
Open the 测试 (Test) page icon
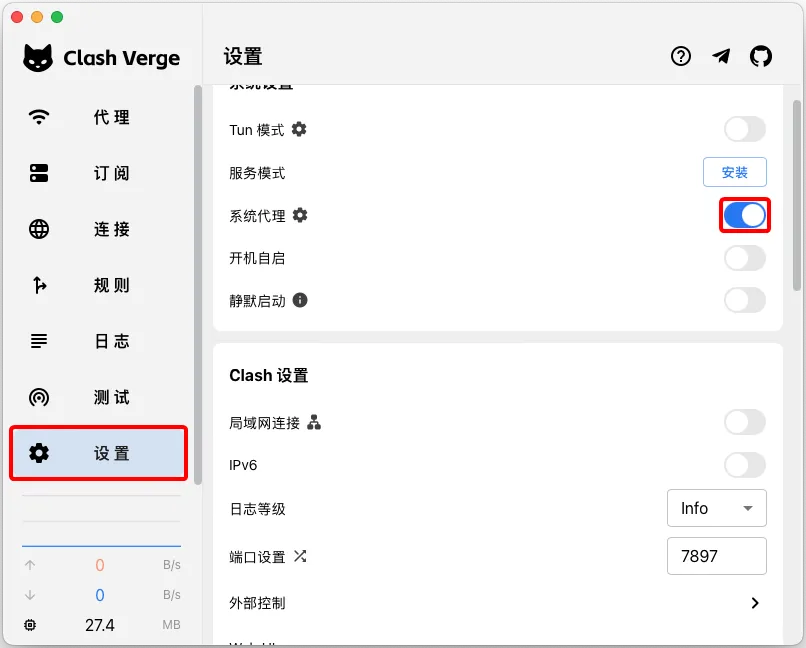(38, 397)
